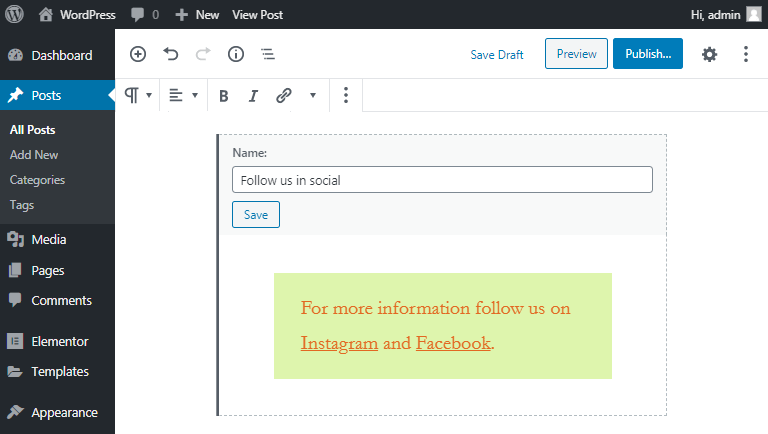
Task: Open Tags submenu item
Action: click(x=22, y=205)
